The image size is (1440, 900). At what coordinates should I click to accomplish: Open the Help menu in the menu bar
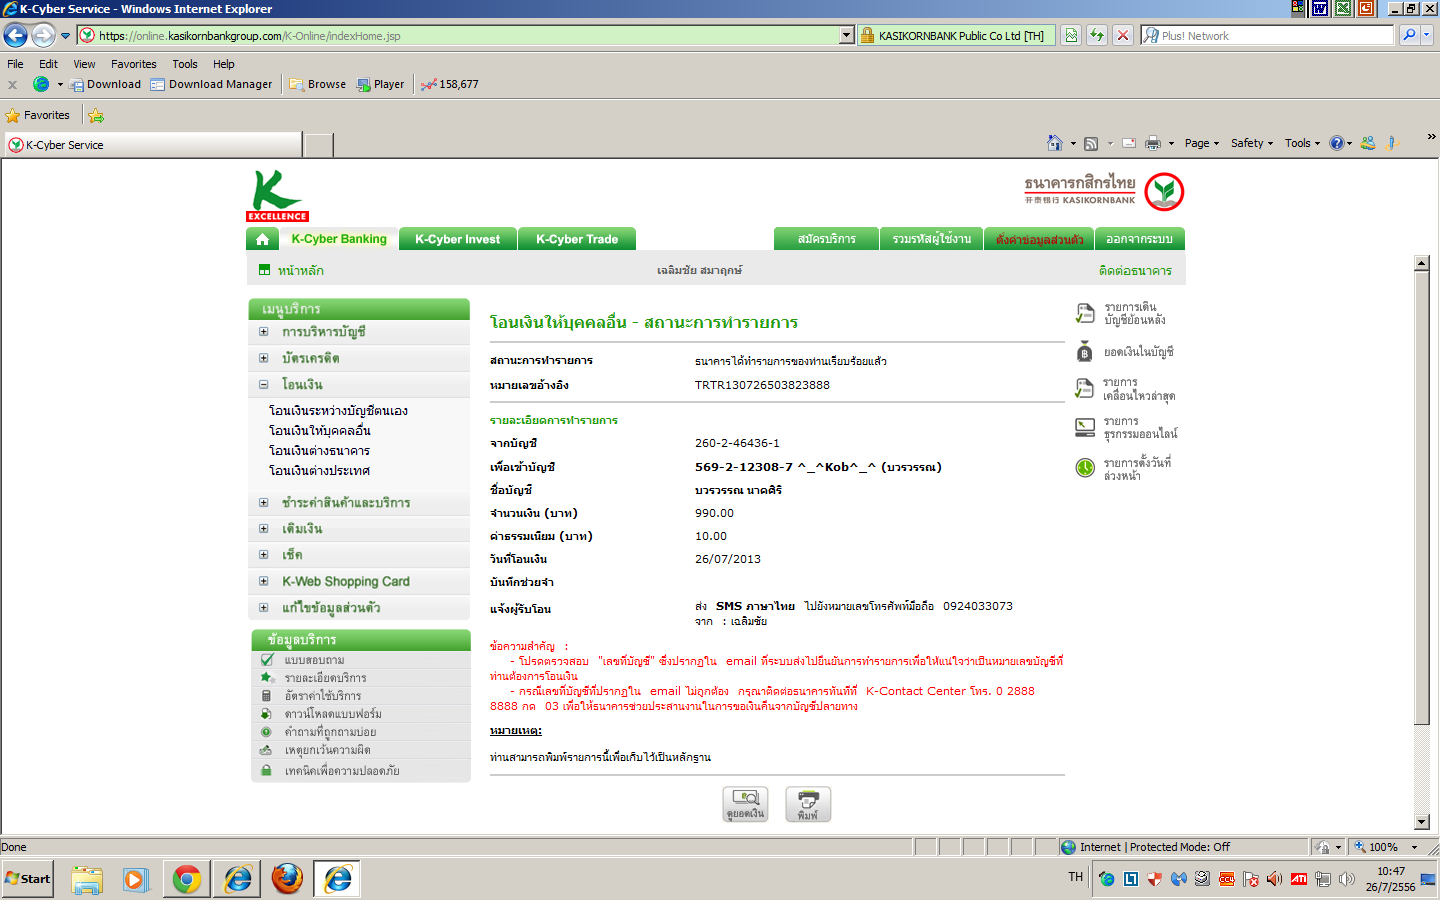pos(223,64)
